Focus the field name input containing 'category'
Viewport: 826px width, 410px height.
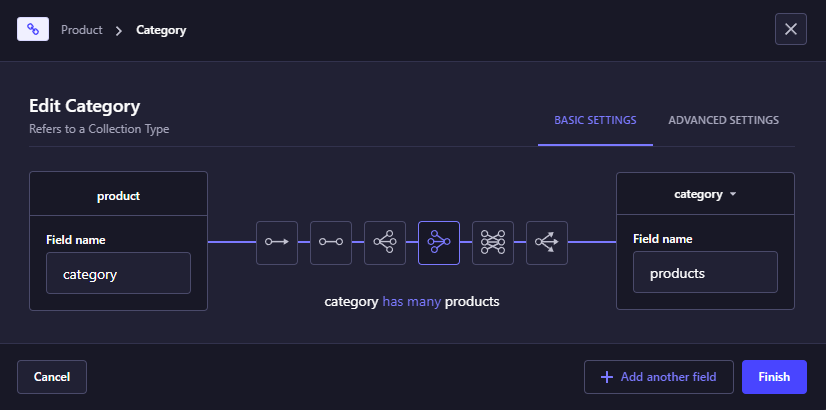[118, 273]
